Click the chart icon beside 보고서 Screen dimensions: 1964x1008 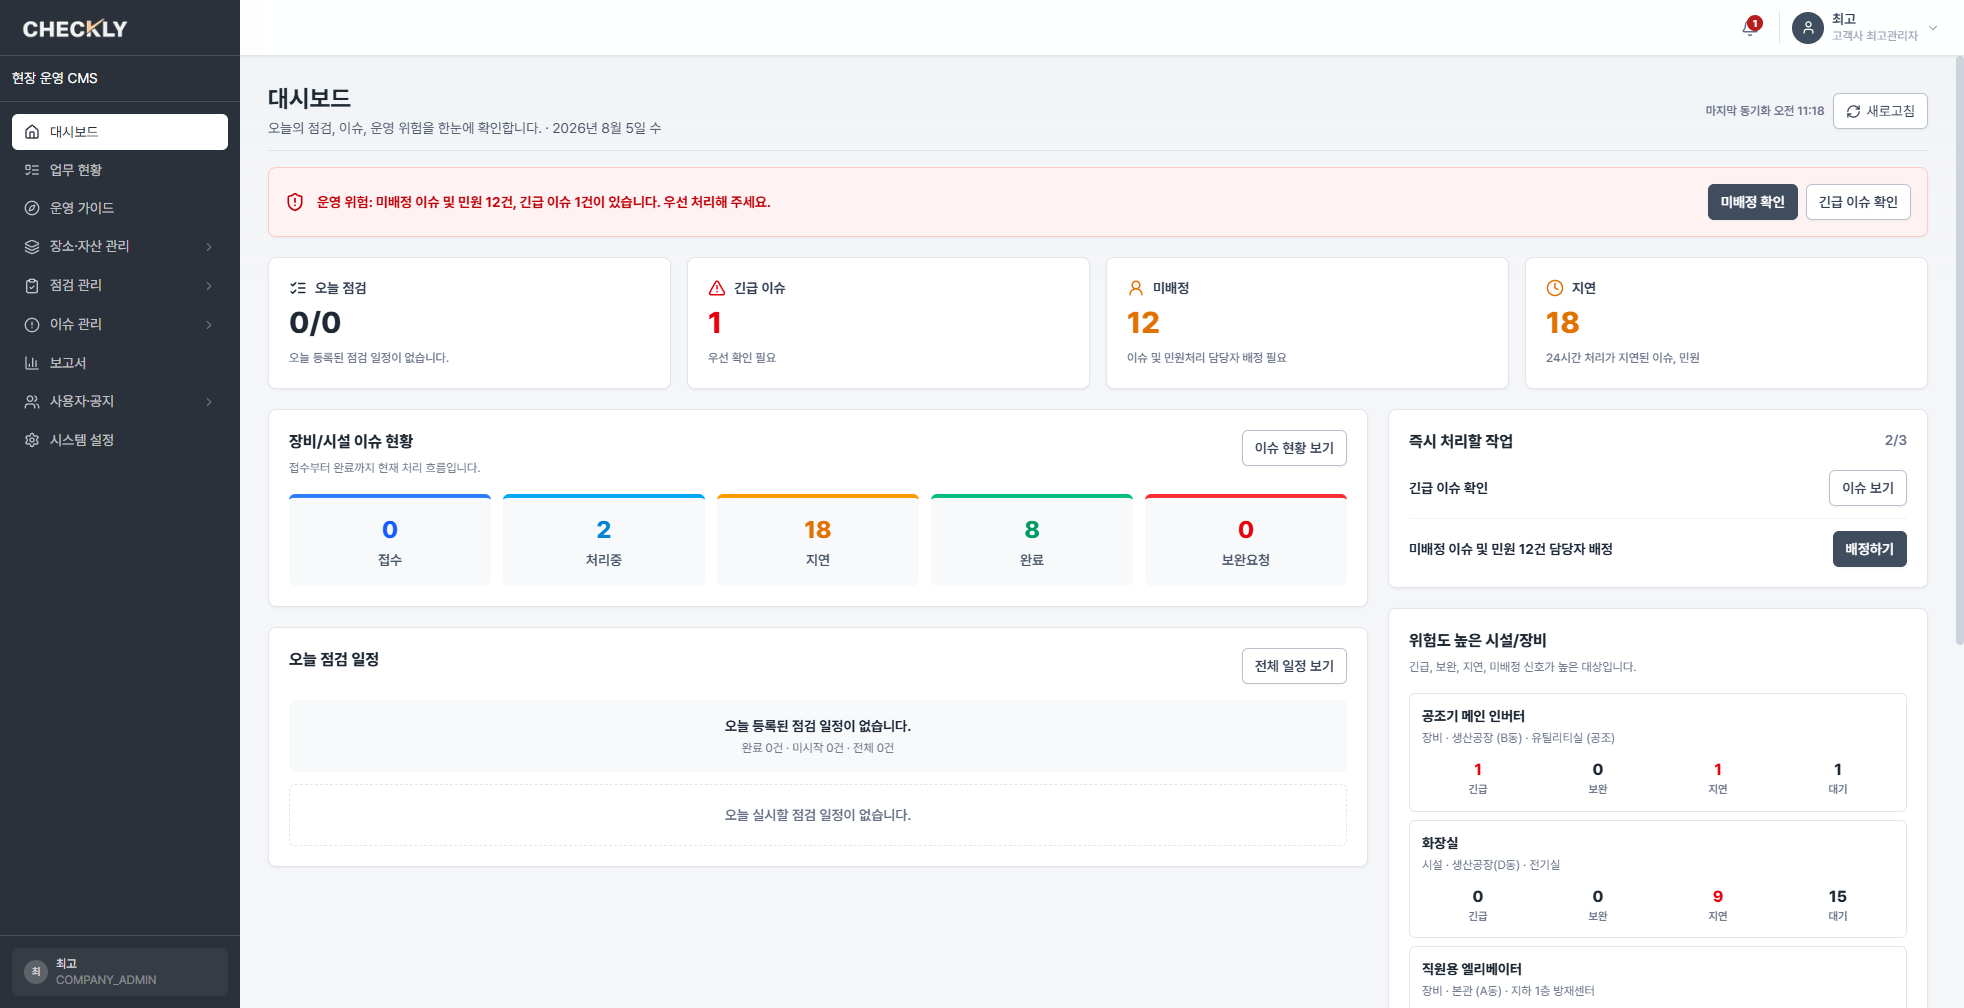point(32,363)
